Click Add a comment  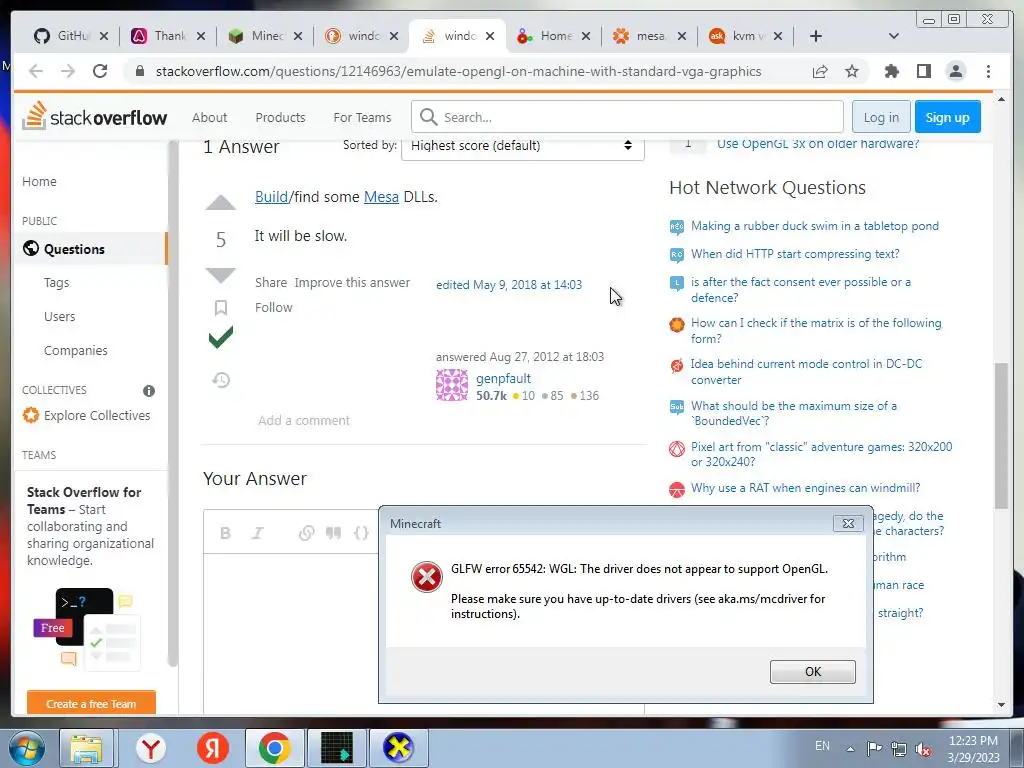coord(304,421)
